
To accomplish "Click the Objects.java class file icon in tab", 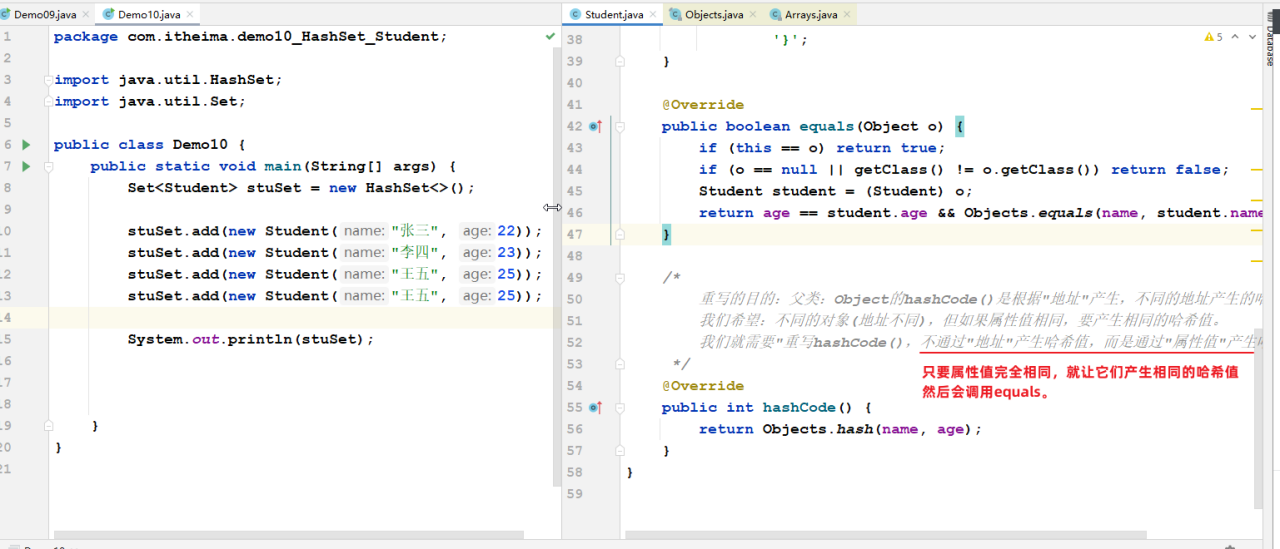I will pos(676,15).
